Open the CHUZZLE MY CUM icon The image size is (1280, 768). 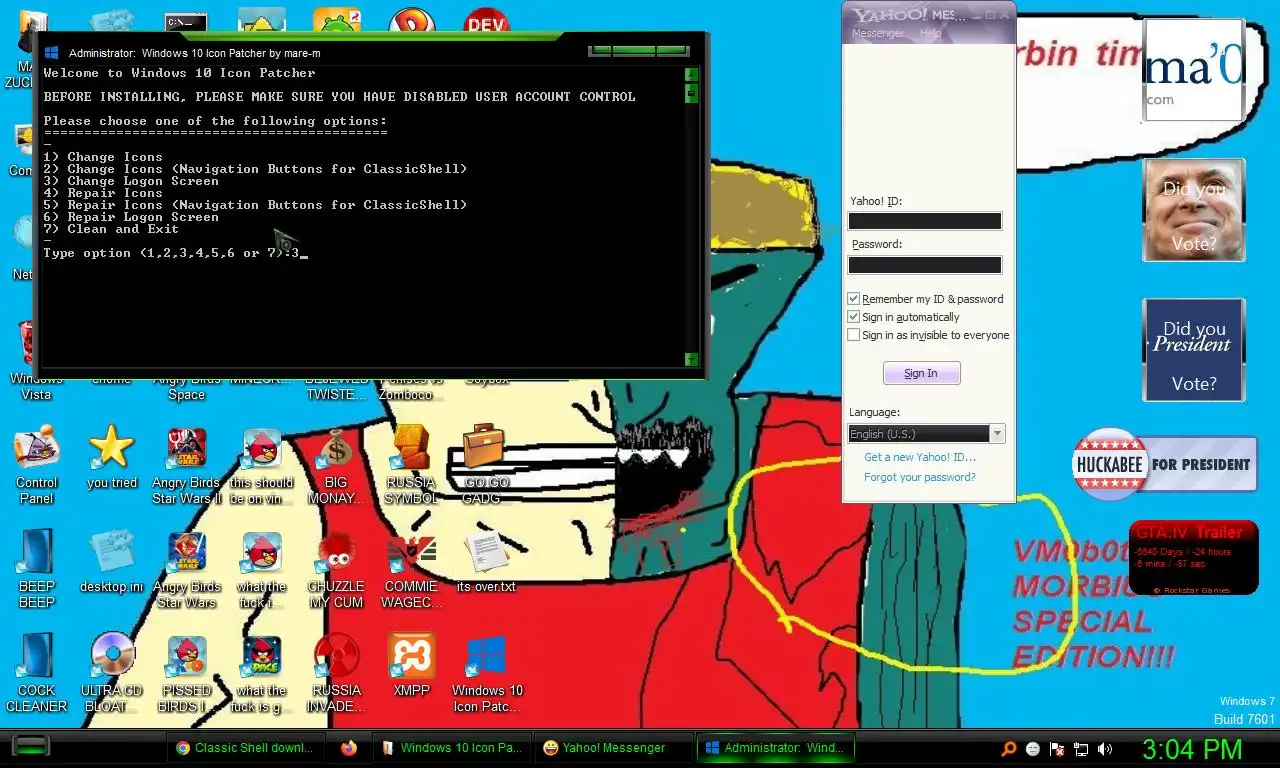336,568
